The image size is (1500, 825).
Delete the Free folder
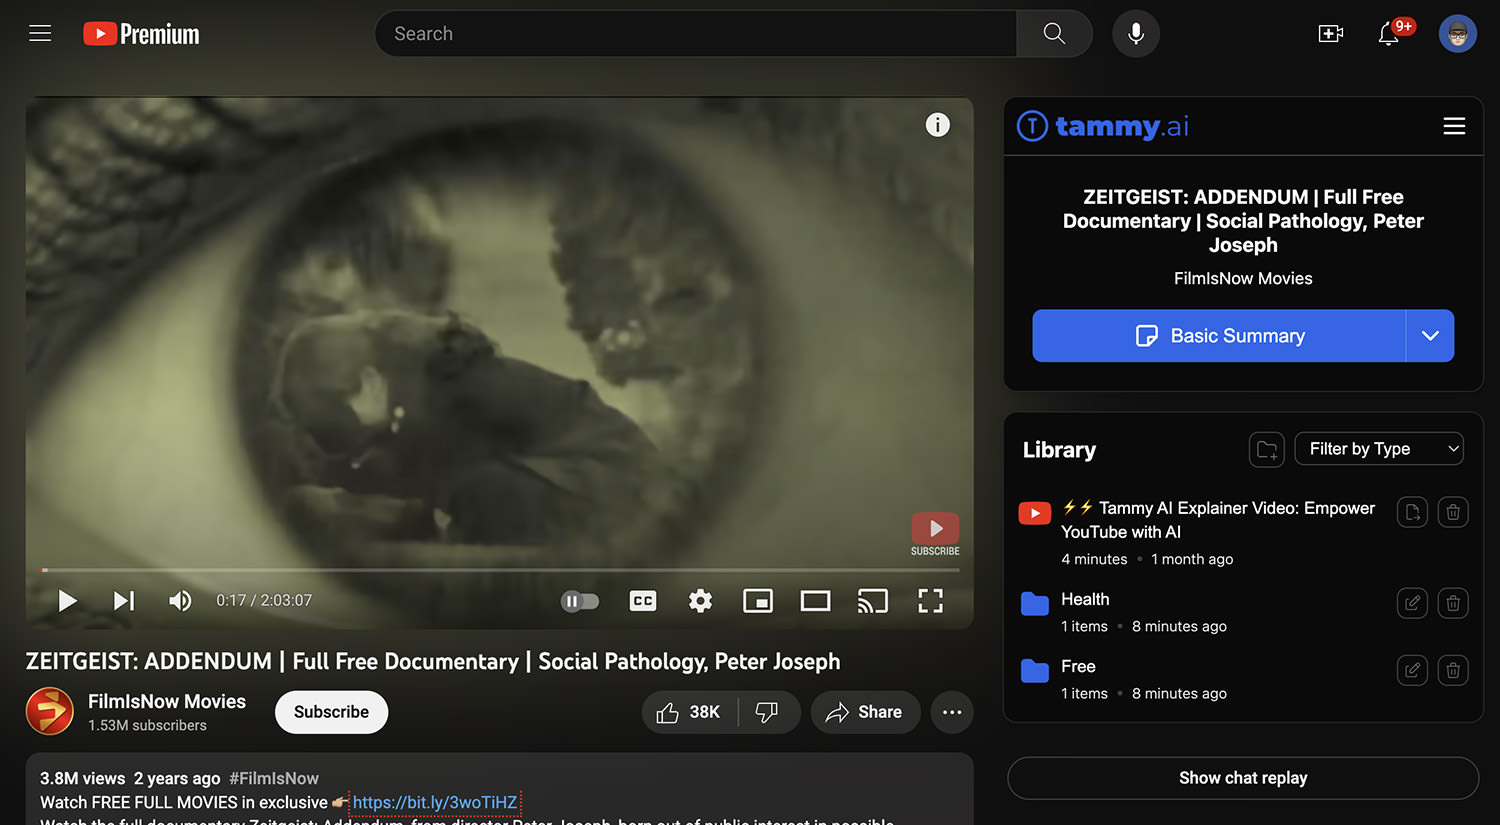[x=1453, y=670]
